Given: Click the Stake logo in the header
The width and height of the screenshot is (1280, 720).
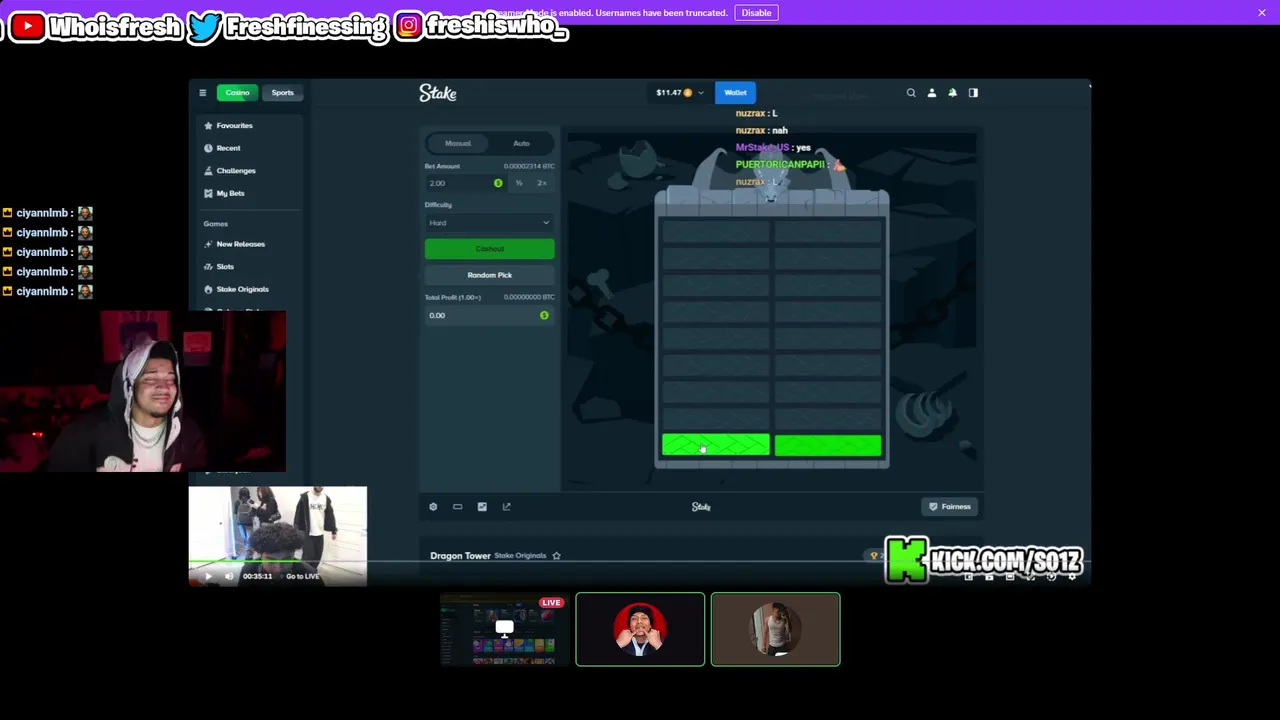Looking at the screenshot, I should click(x=438, y=93).
